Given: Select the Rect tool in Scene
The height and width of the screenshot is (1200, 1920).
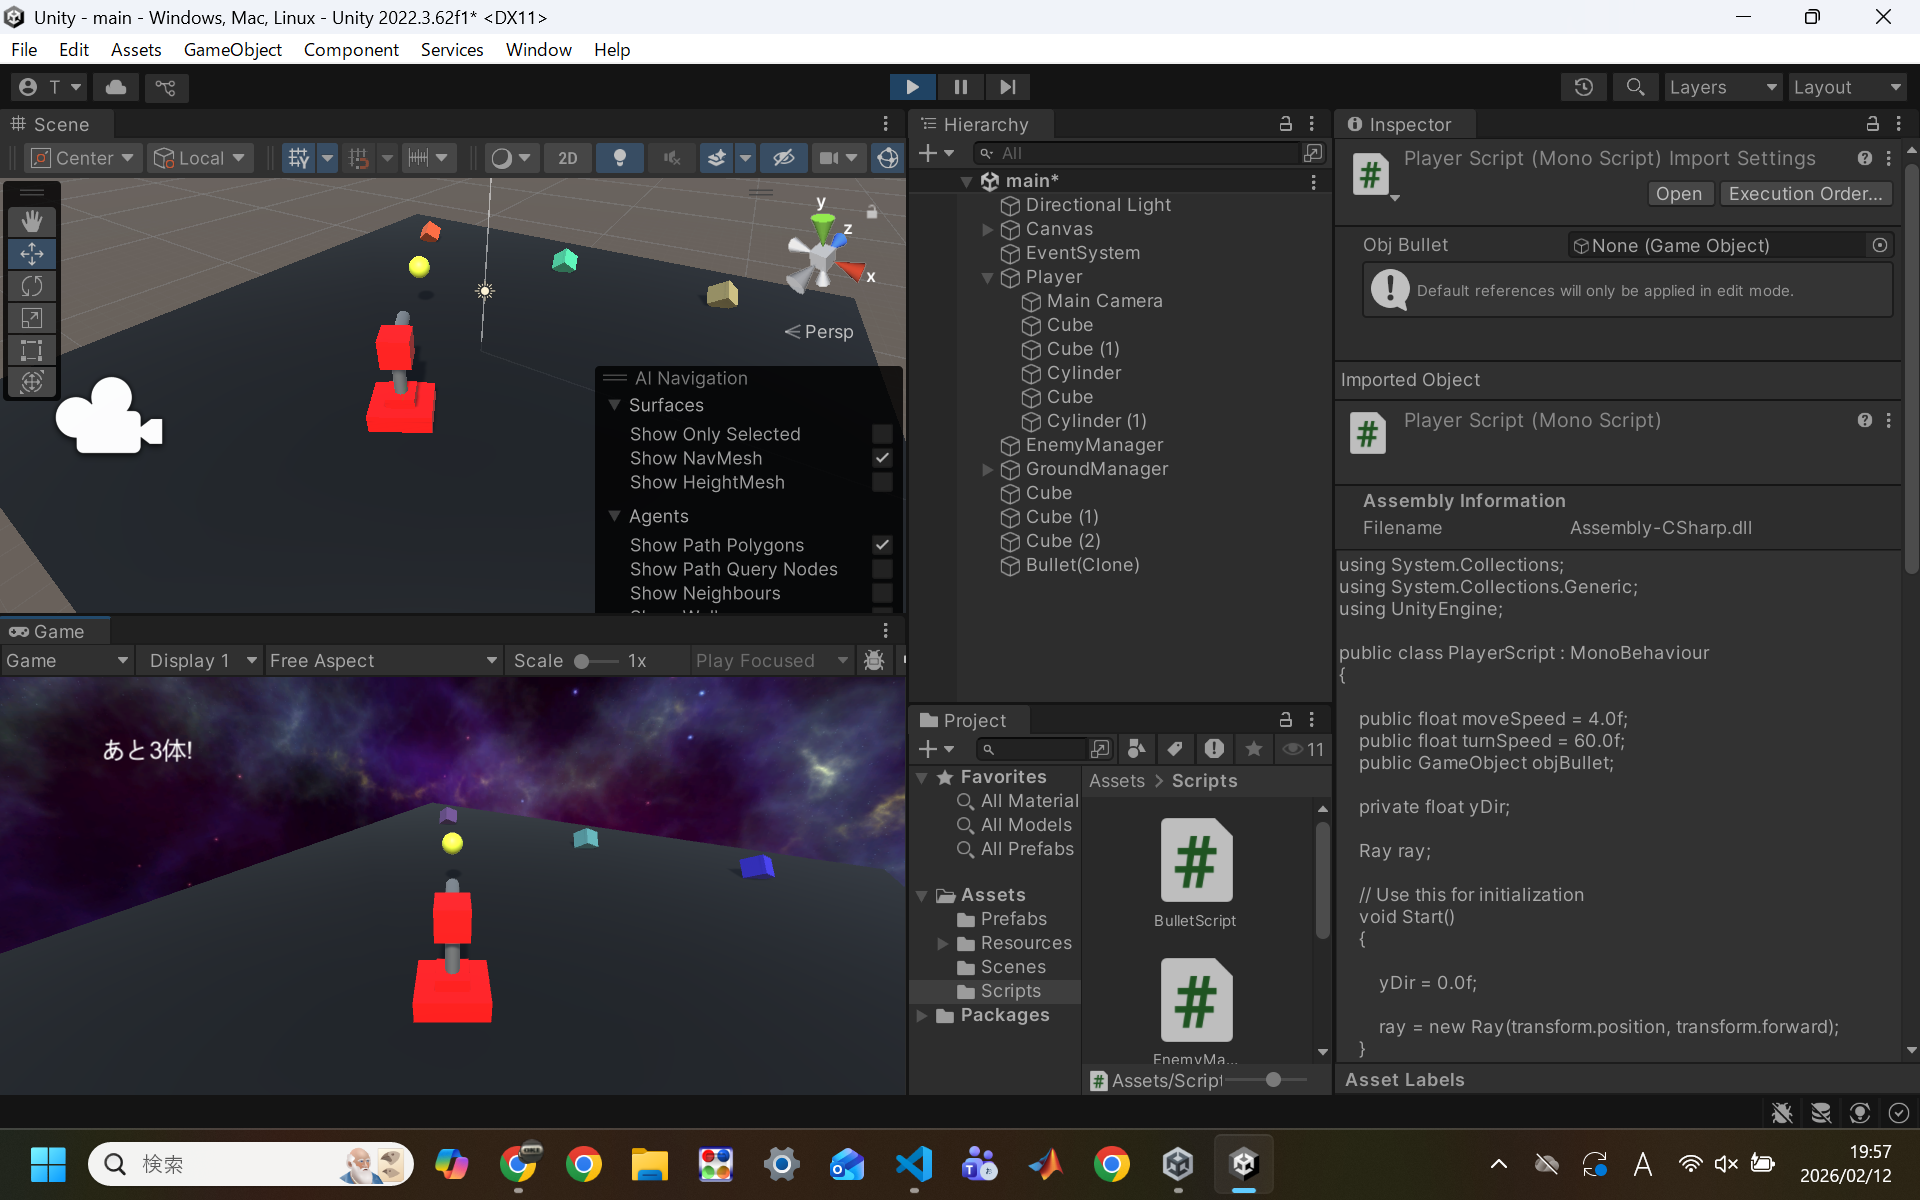Looking at the screenshot, I should coord(32,350).
